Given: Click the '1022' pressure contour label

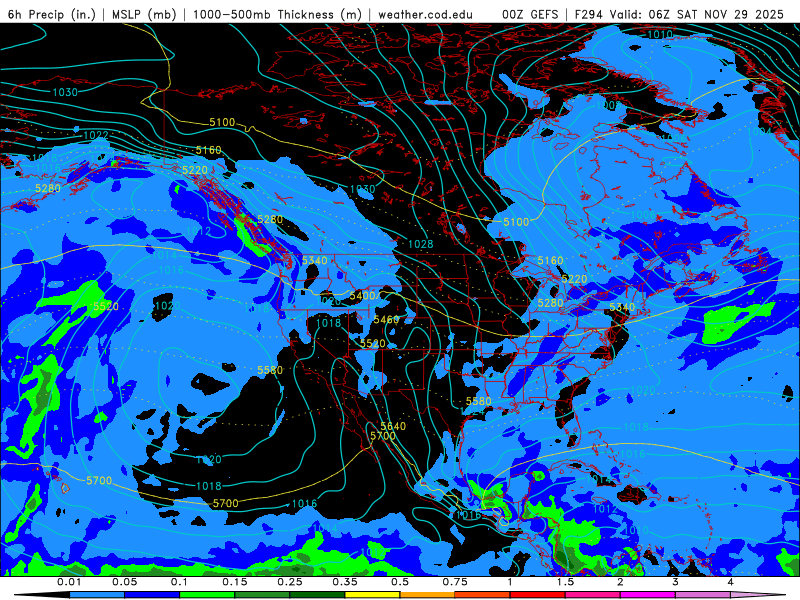Looking at the screenshot, I should tap(95, 135).
